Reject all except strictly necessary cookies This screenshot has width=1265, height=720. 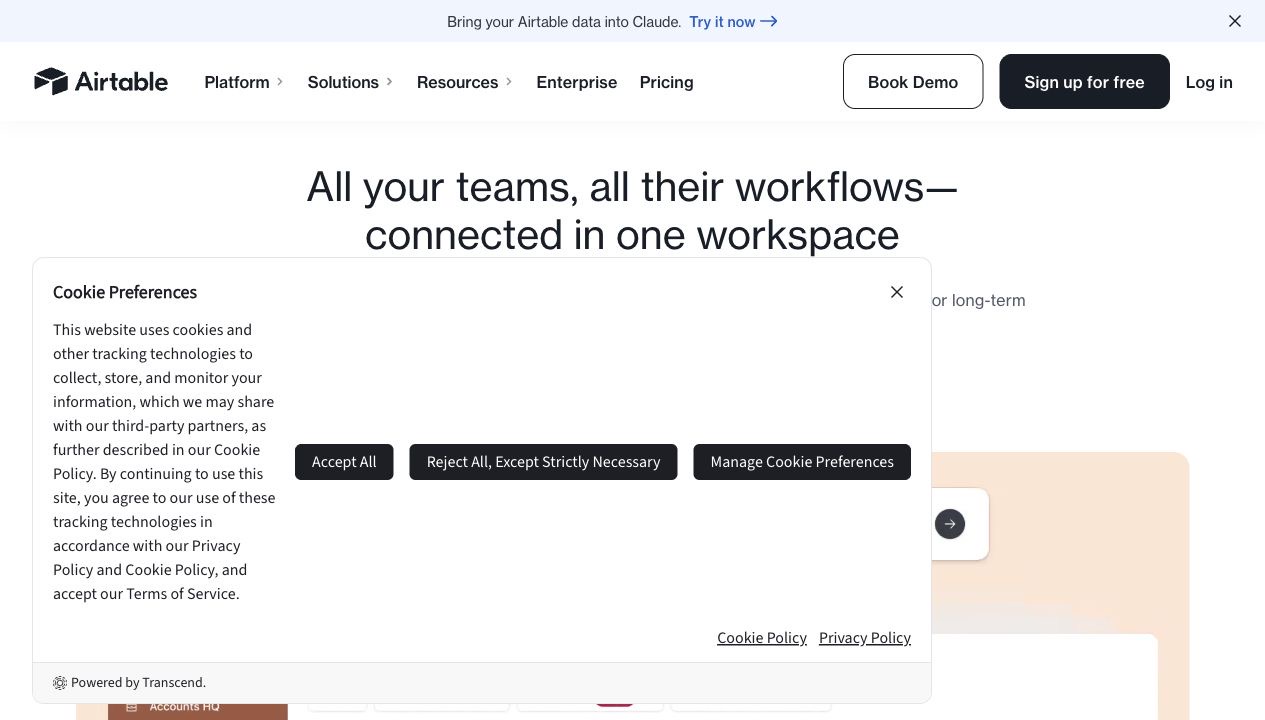(x=543, y=462)
